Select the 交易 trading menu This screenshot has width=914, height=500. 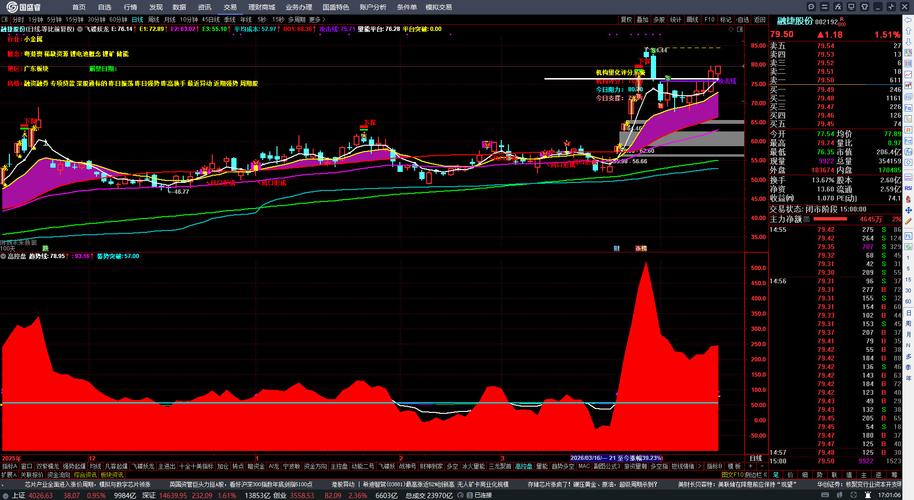[230, 7]
